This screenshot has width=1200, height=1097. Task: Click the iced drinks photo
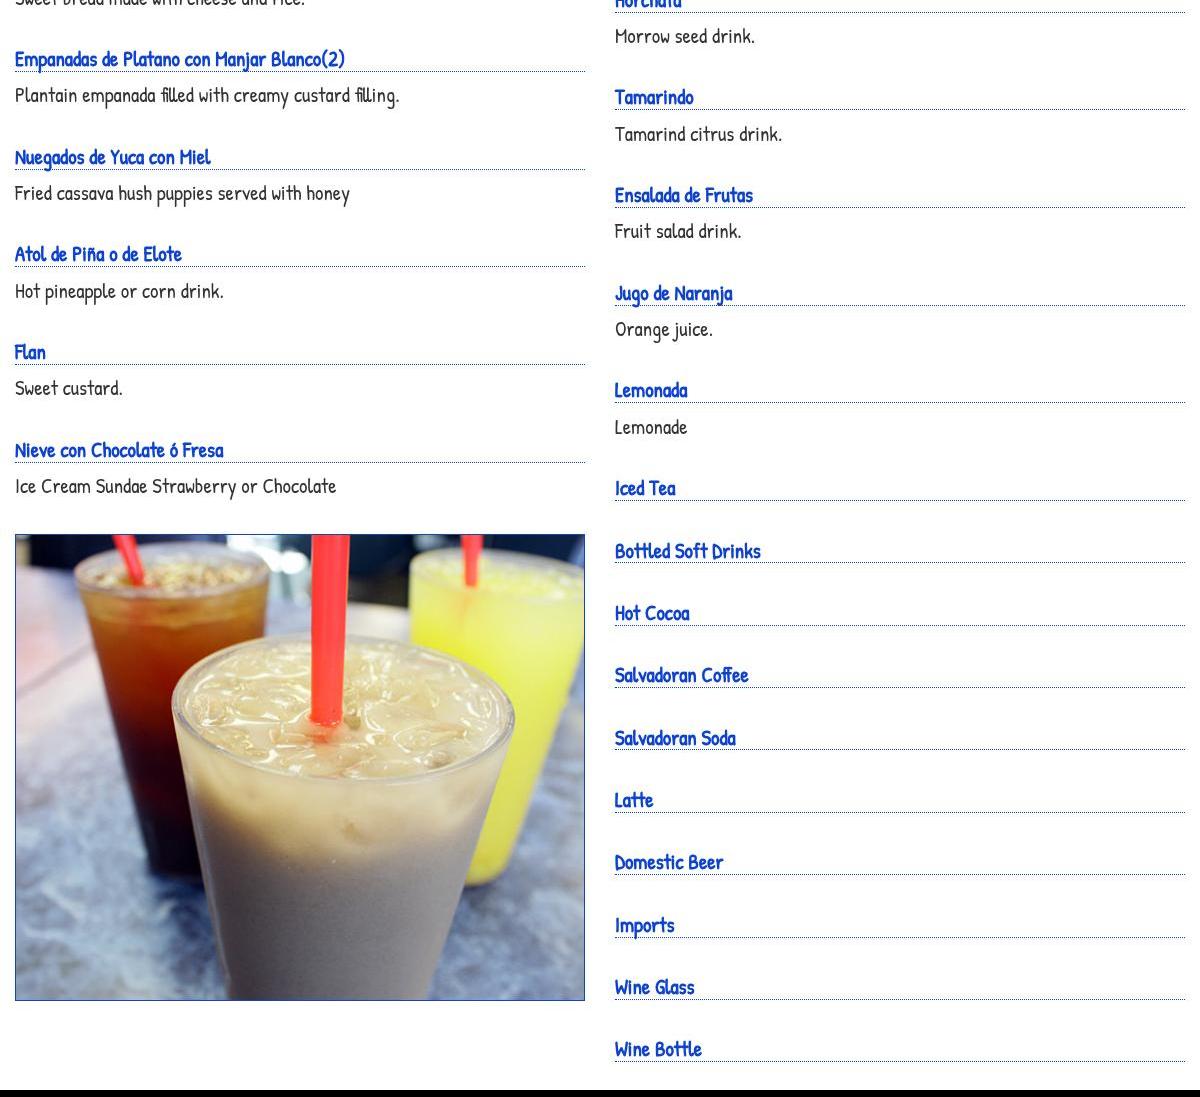coord(300,767)
